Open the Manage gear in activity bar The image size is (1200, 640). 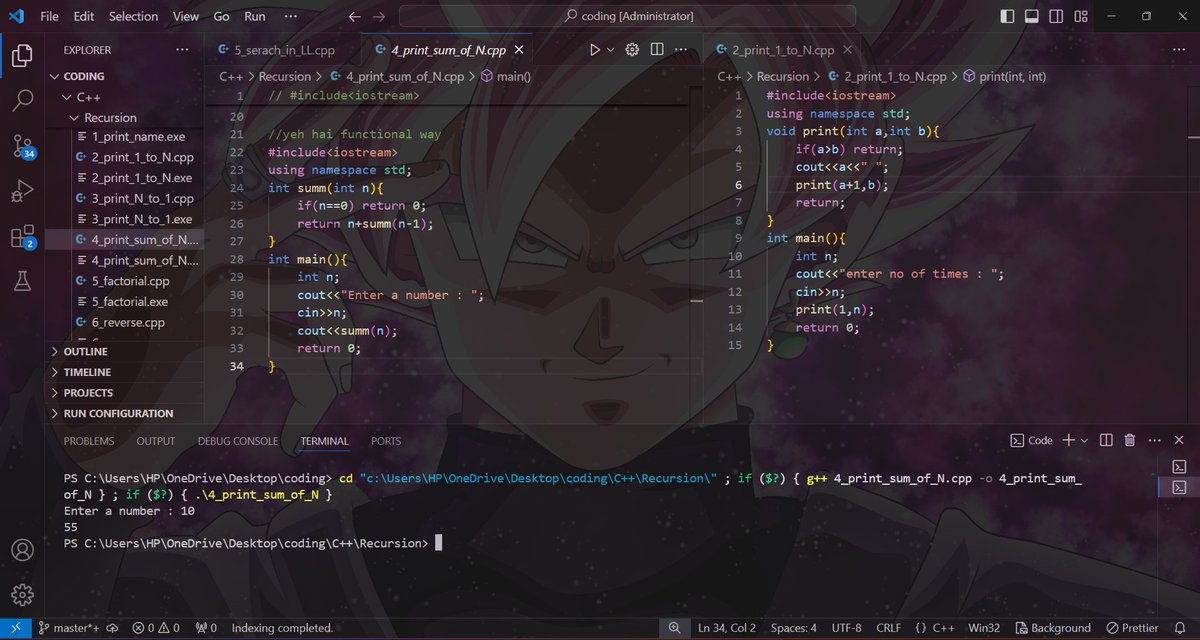(22, 596)
